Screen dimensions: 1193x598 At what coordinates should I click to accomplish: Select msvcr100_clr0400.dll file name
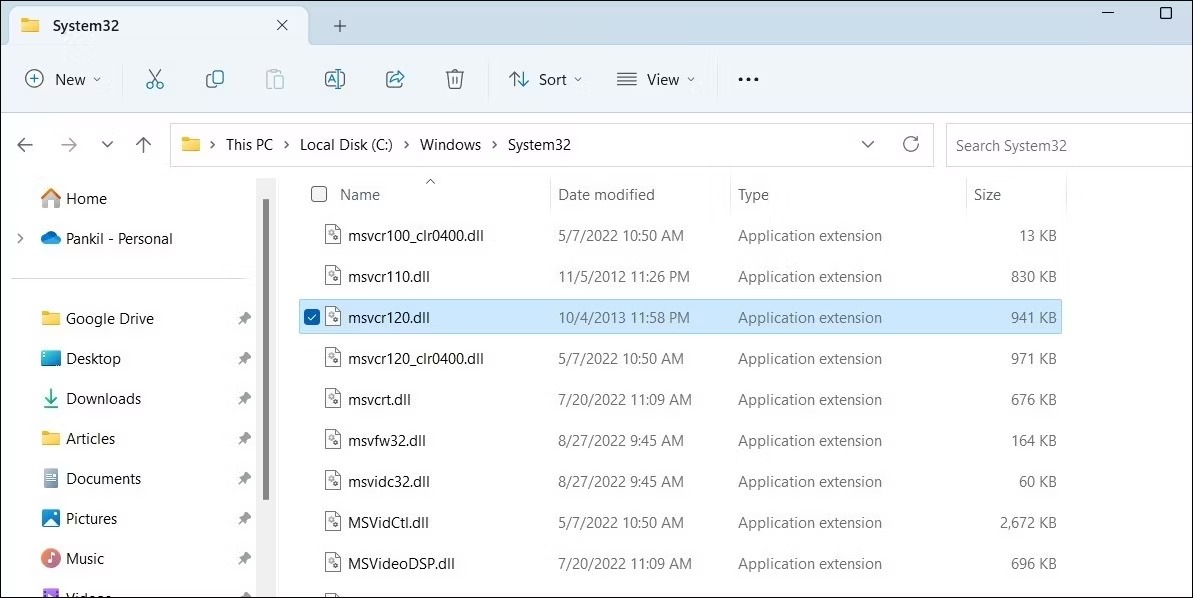tap(415, 236)
